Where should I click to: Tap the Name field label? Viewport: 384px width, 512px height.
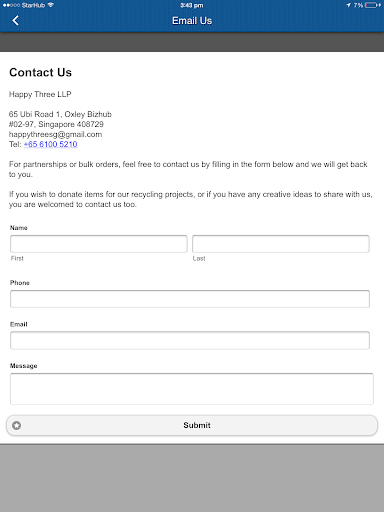point(19,228)
